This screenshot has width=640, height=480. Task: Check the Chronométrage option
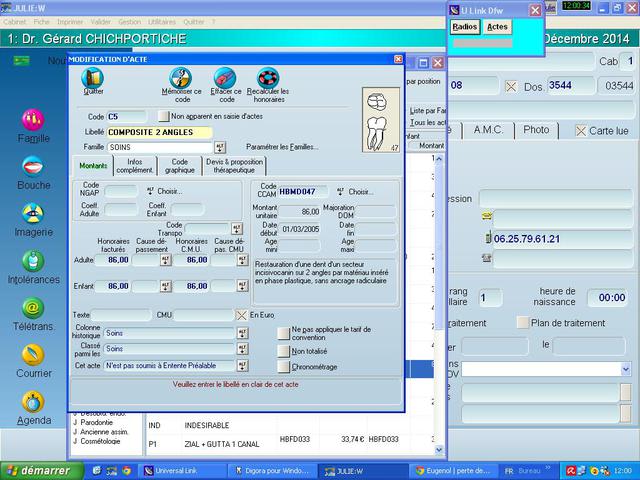pos(283,367)
